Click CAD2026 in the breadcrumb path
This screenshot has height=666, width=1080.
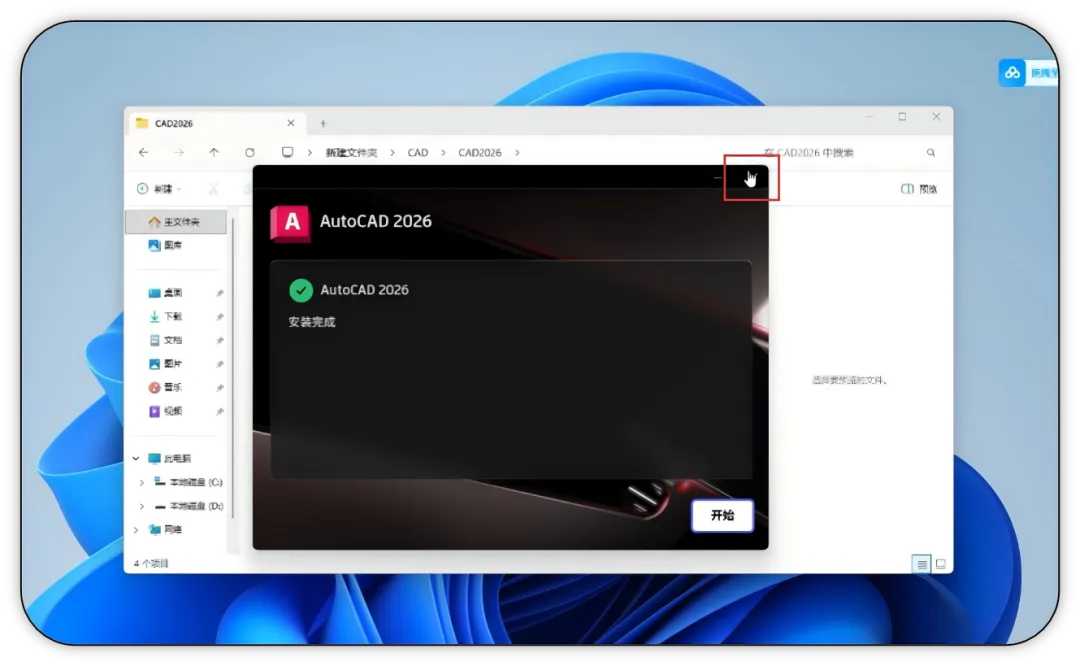480,152
